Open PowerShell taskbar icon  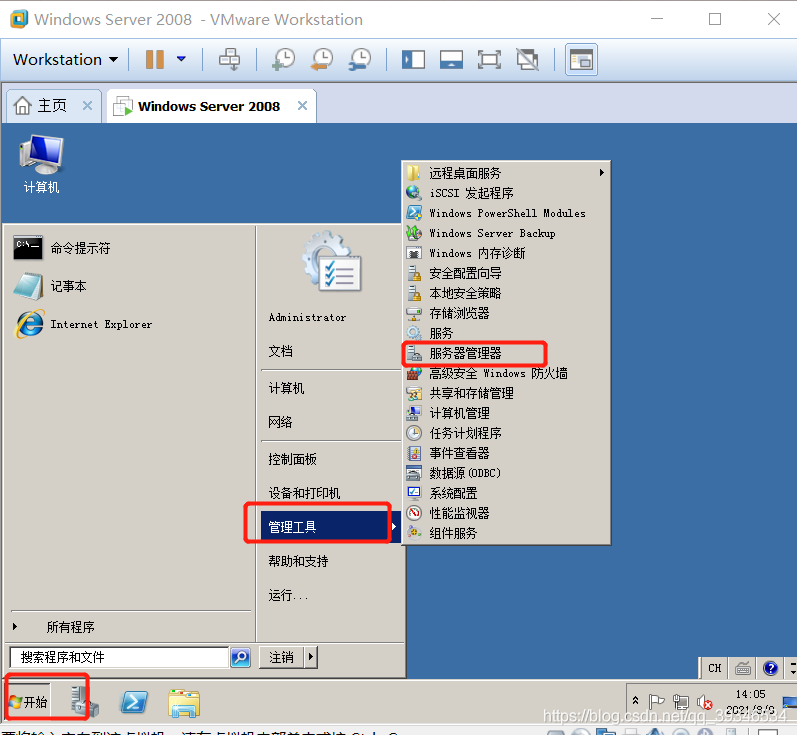pos(134,702)
